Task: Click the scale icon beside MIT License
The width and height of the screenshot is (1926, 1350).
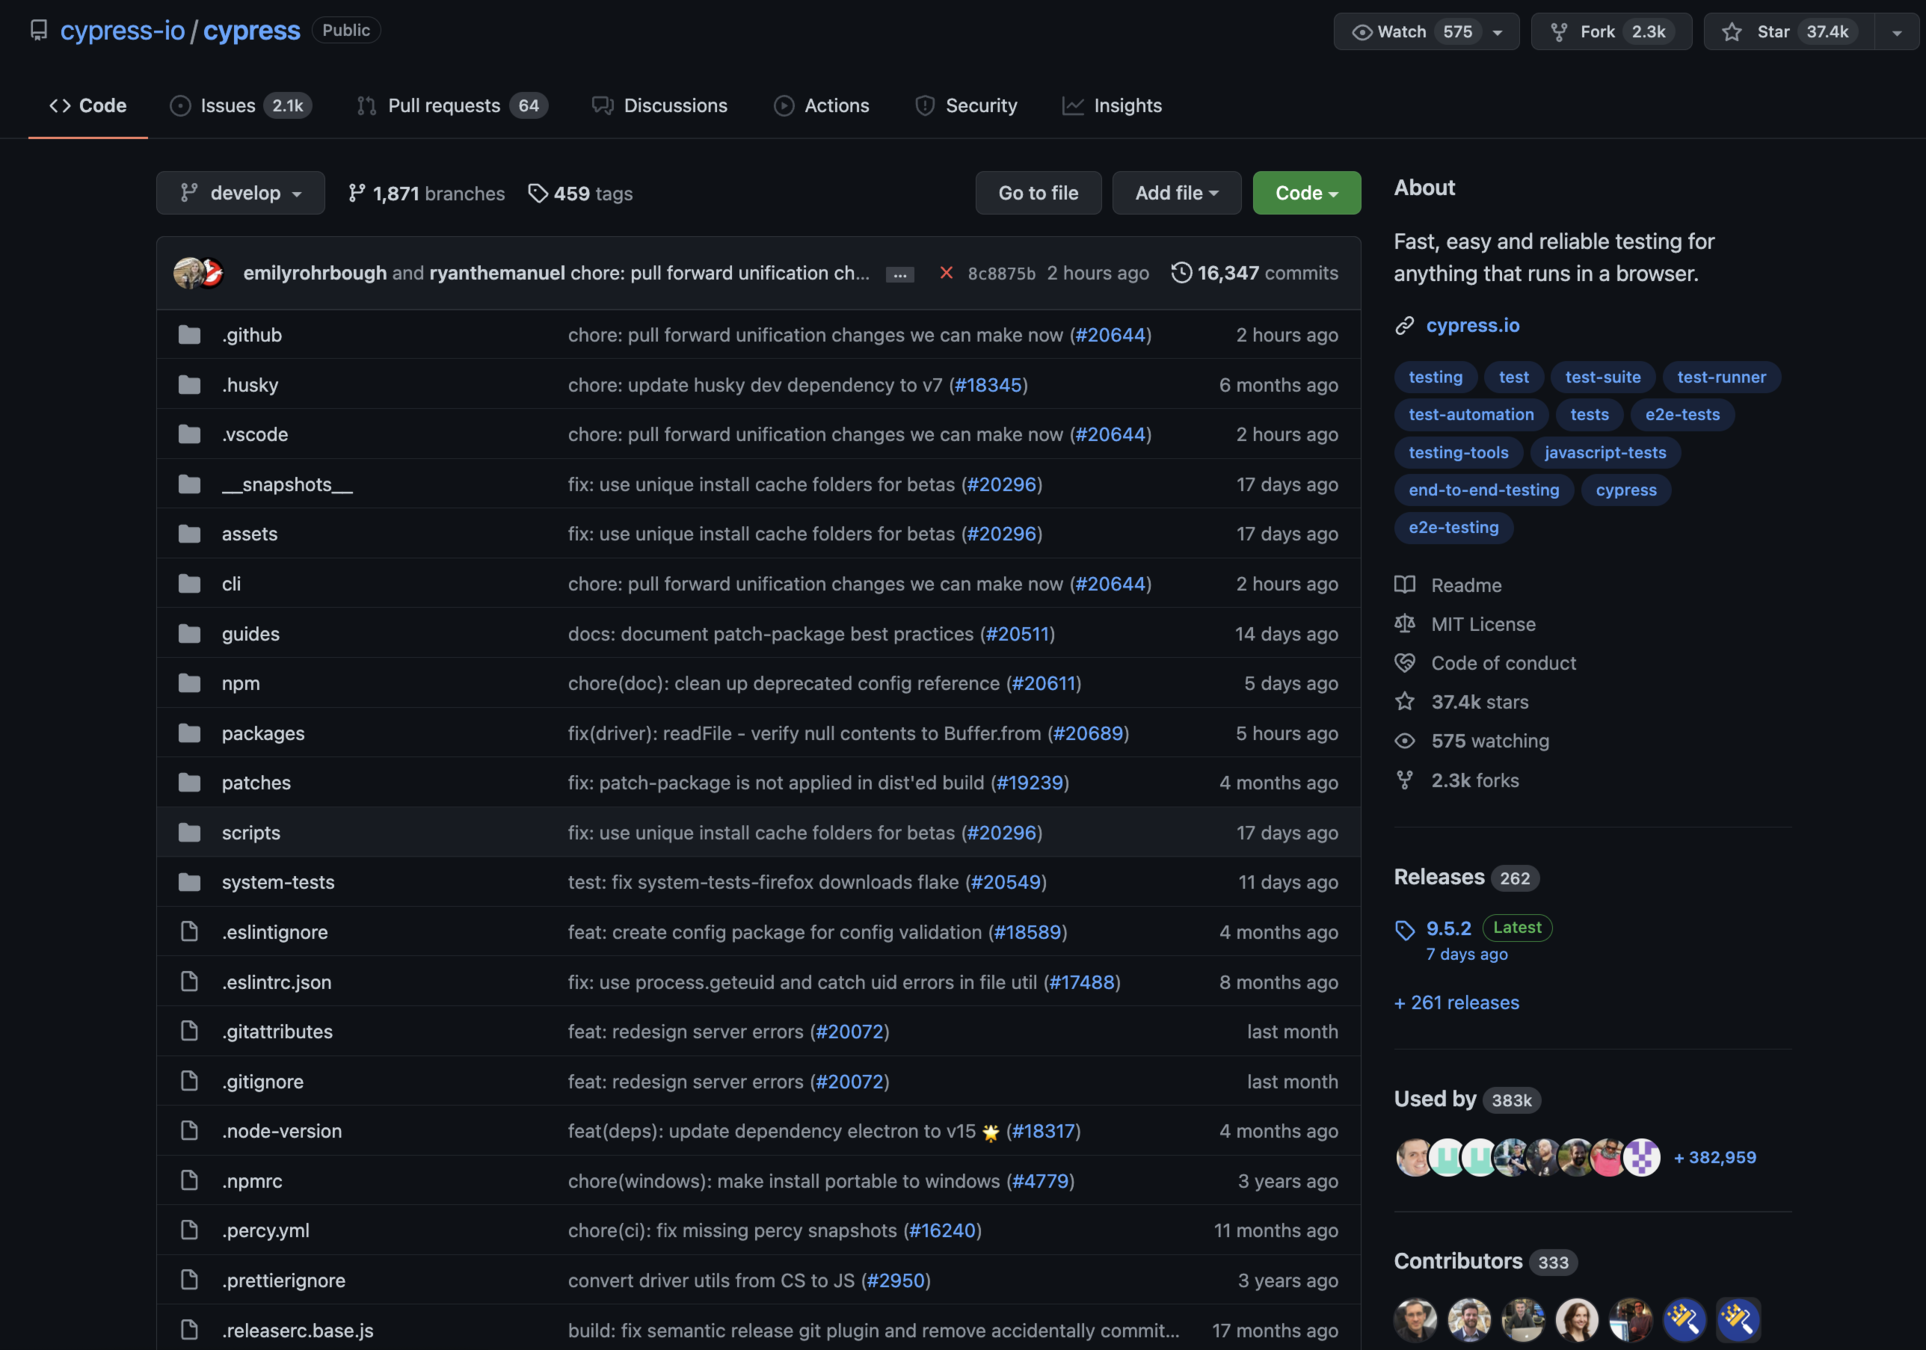Action: pyautogui.click(x=1405, y=624)
